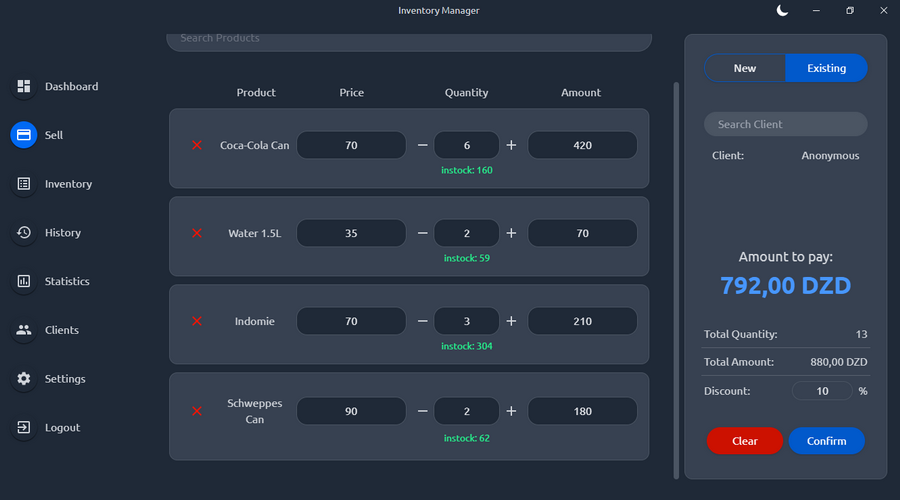
Task: Click the 'Coca-Cola Can' product name
Action: 255,145
